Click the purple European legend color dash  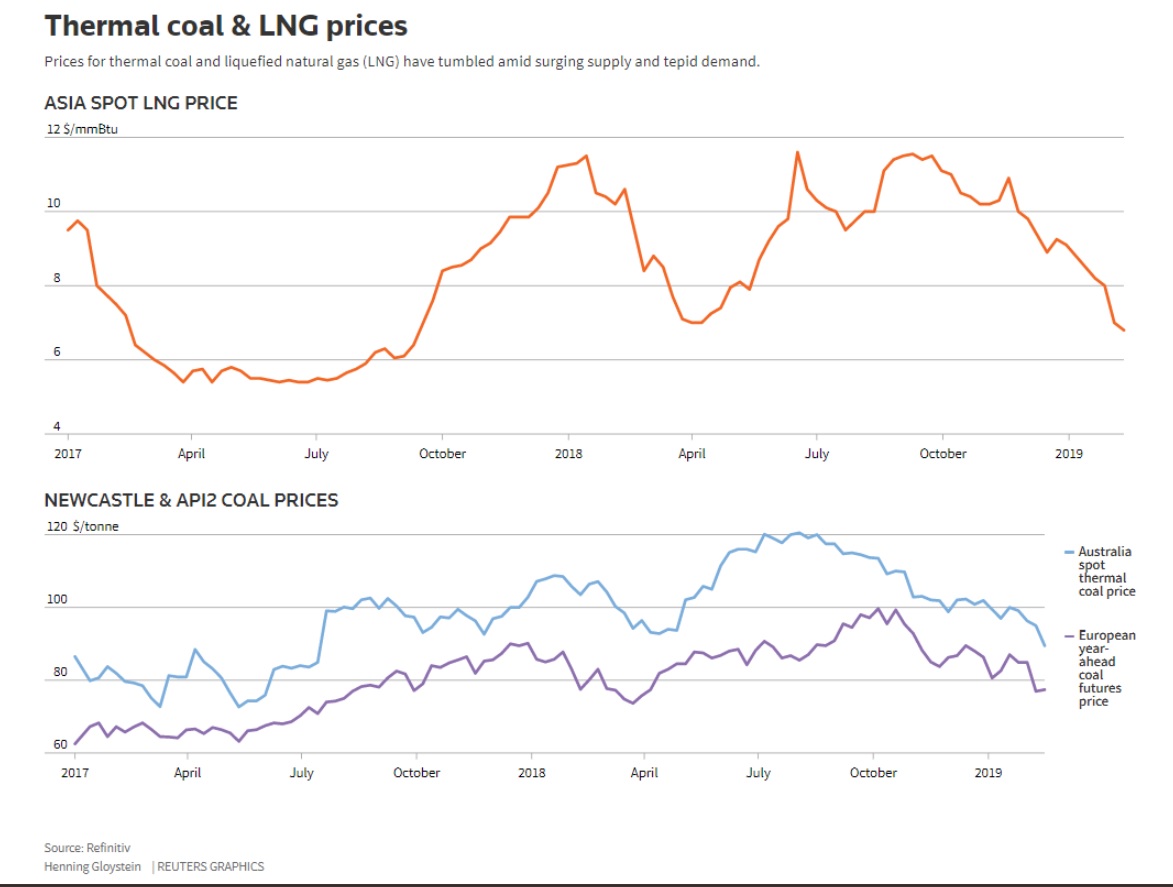pos(1069,636)
